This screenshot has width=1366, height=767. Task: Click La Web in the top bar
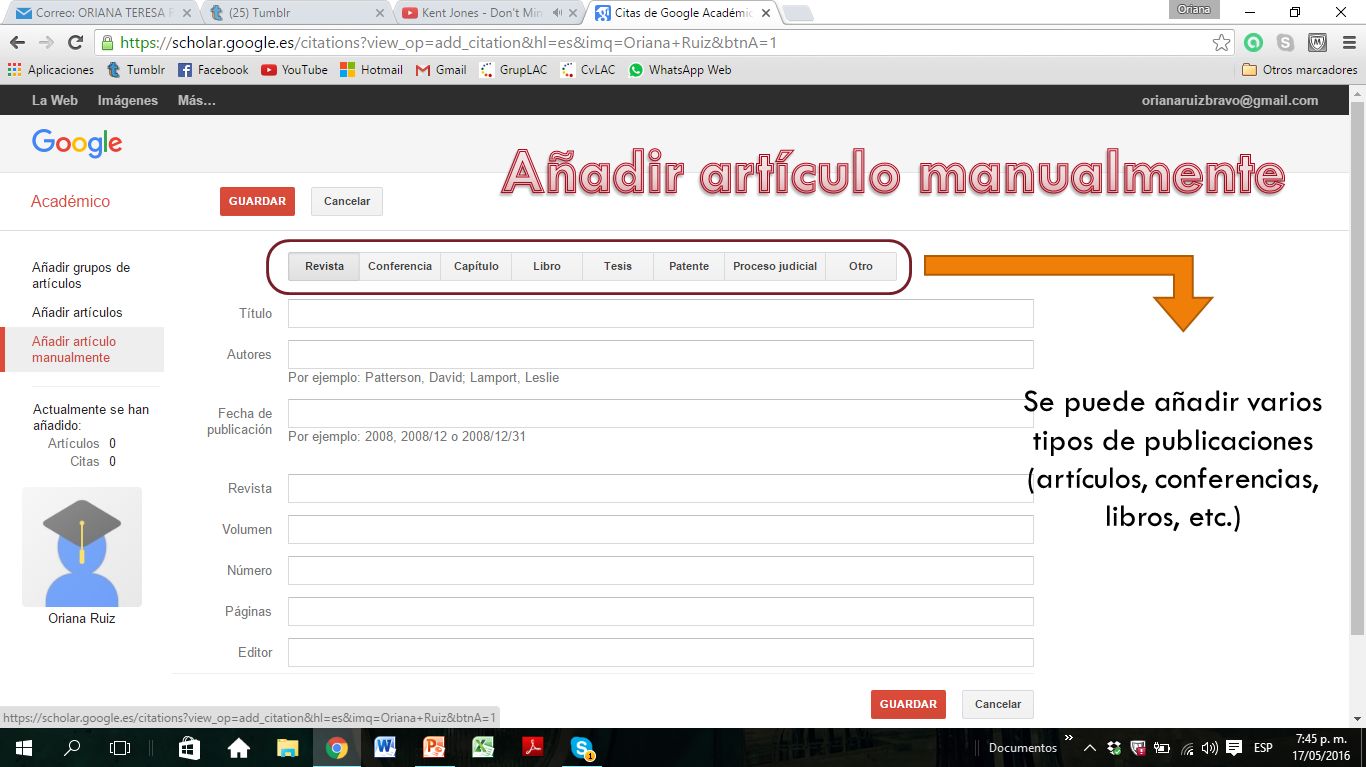tap(54, 100)
